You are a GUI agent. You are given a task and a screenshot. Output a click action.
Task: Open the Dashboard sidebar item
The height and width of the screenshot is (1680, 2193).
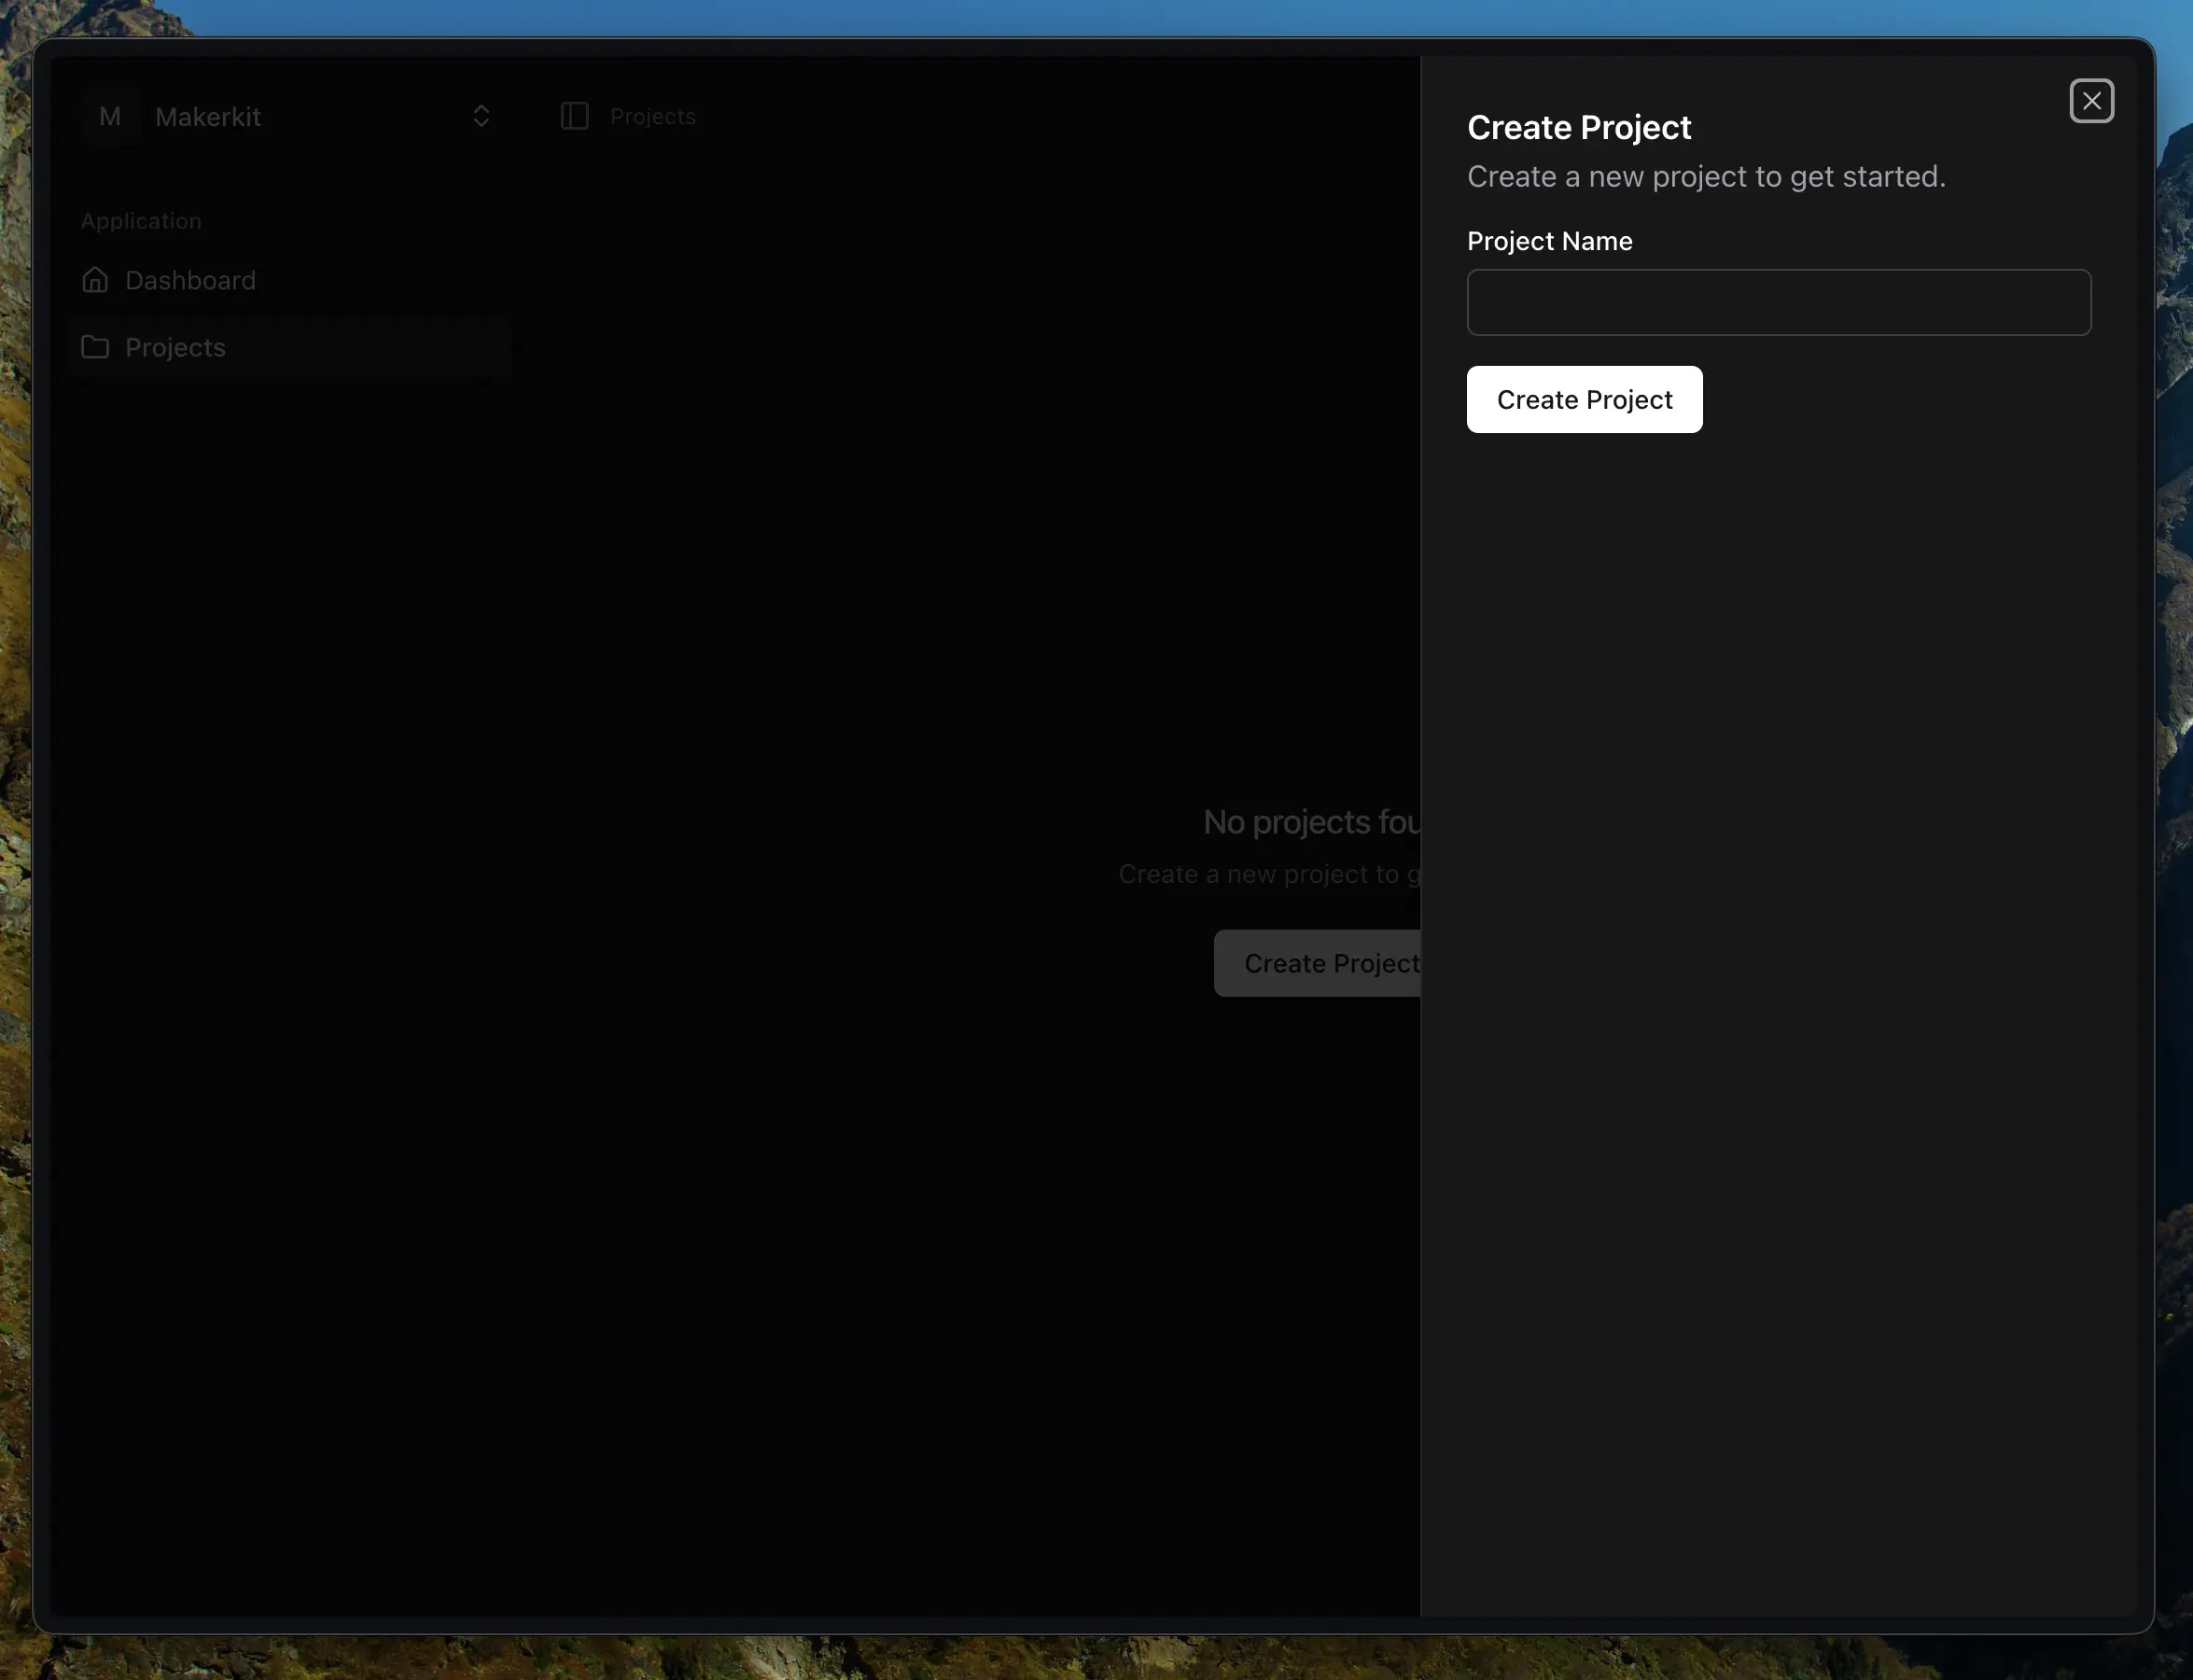[290, 280]
